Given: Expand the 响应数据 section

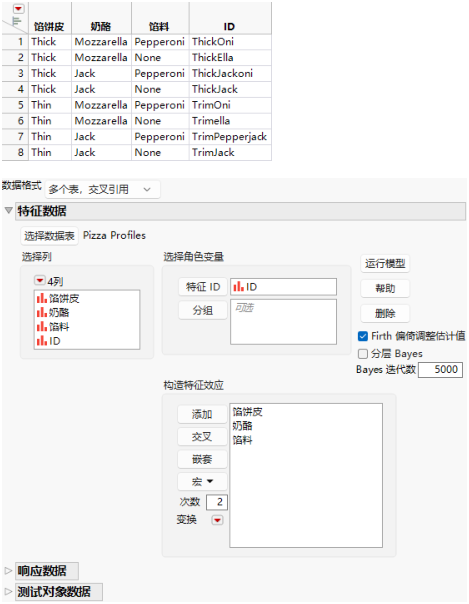Looking at the screenshot, I should point(8,571).
